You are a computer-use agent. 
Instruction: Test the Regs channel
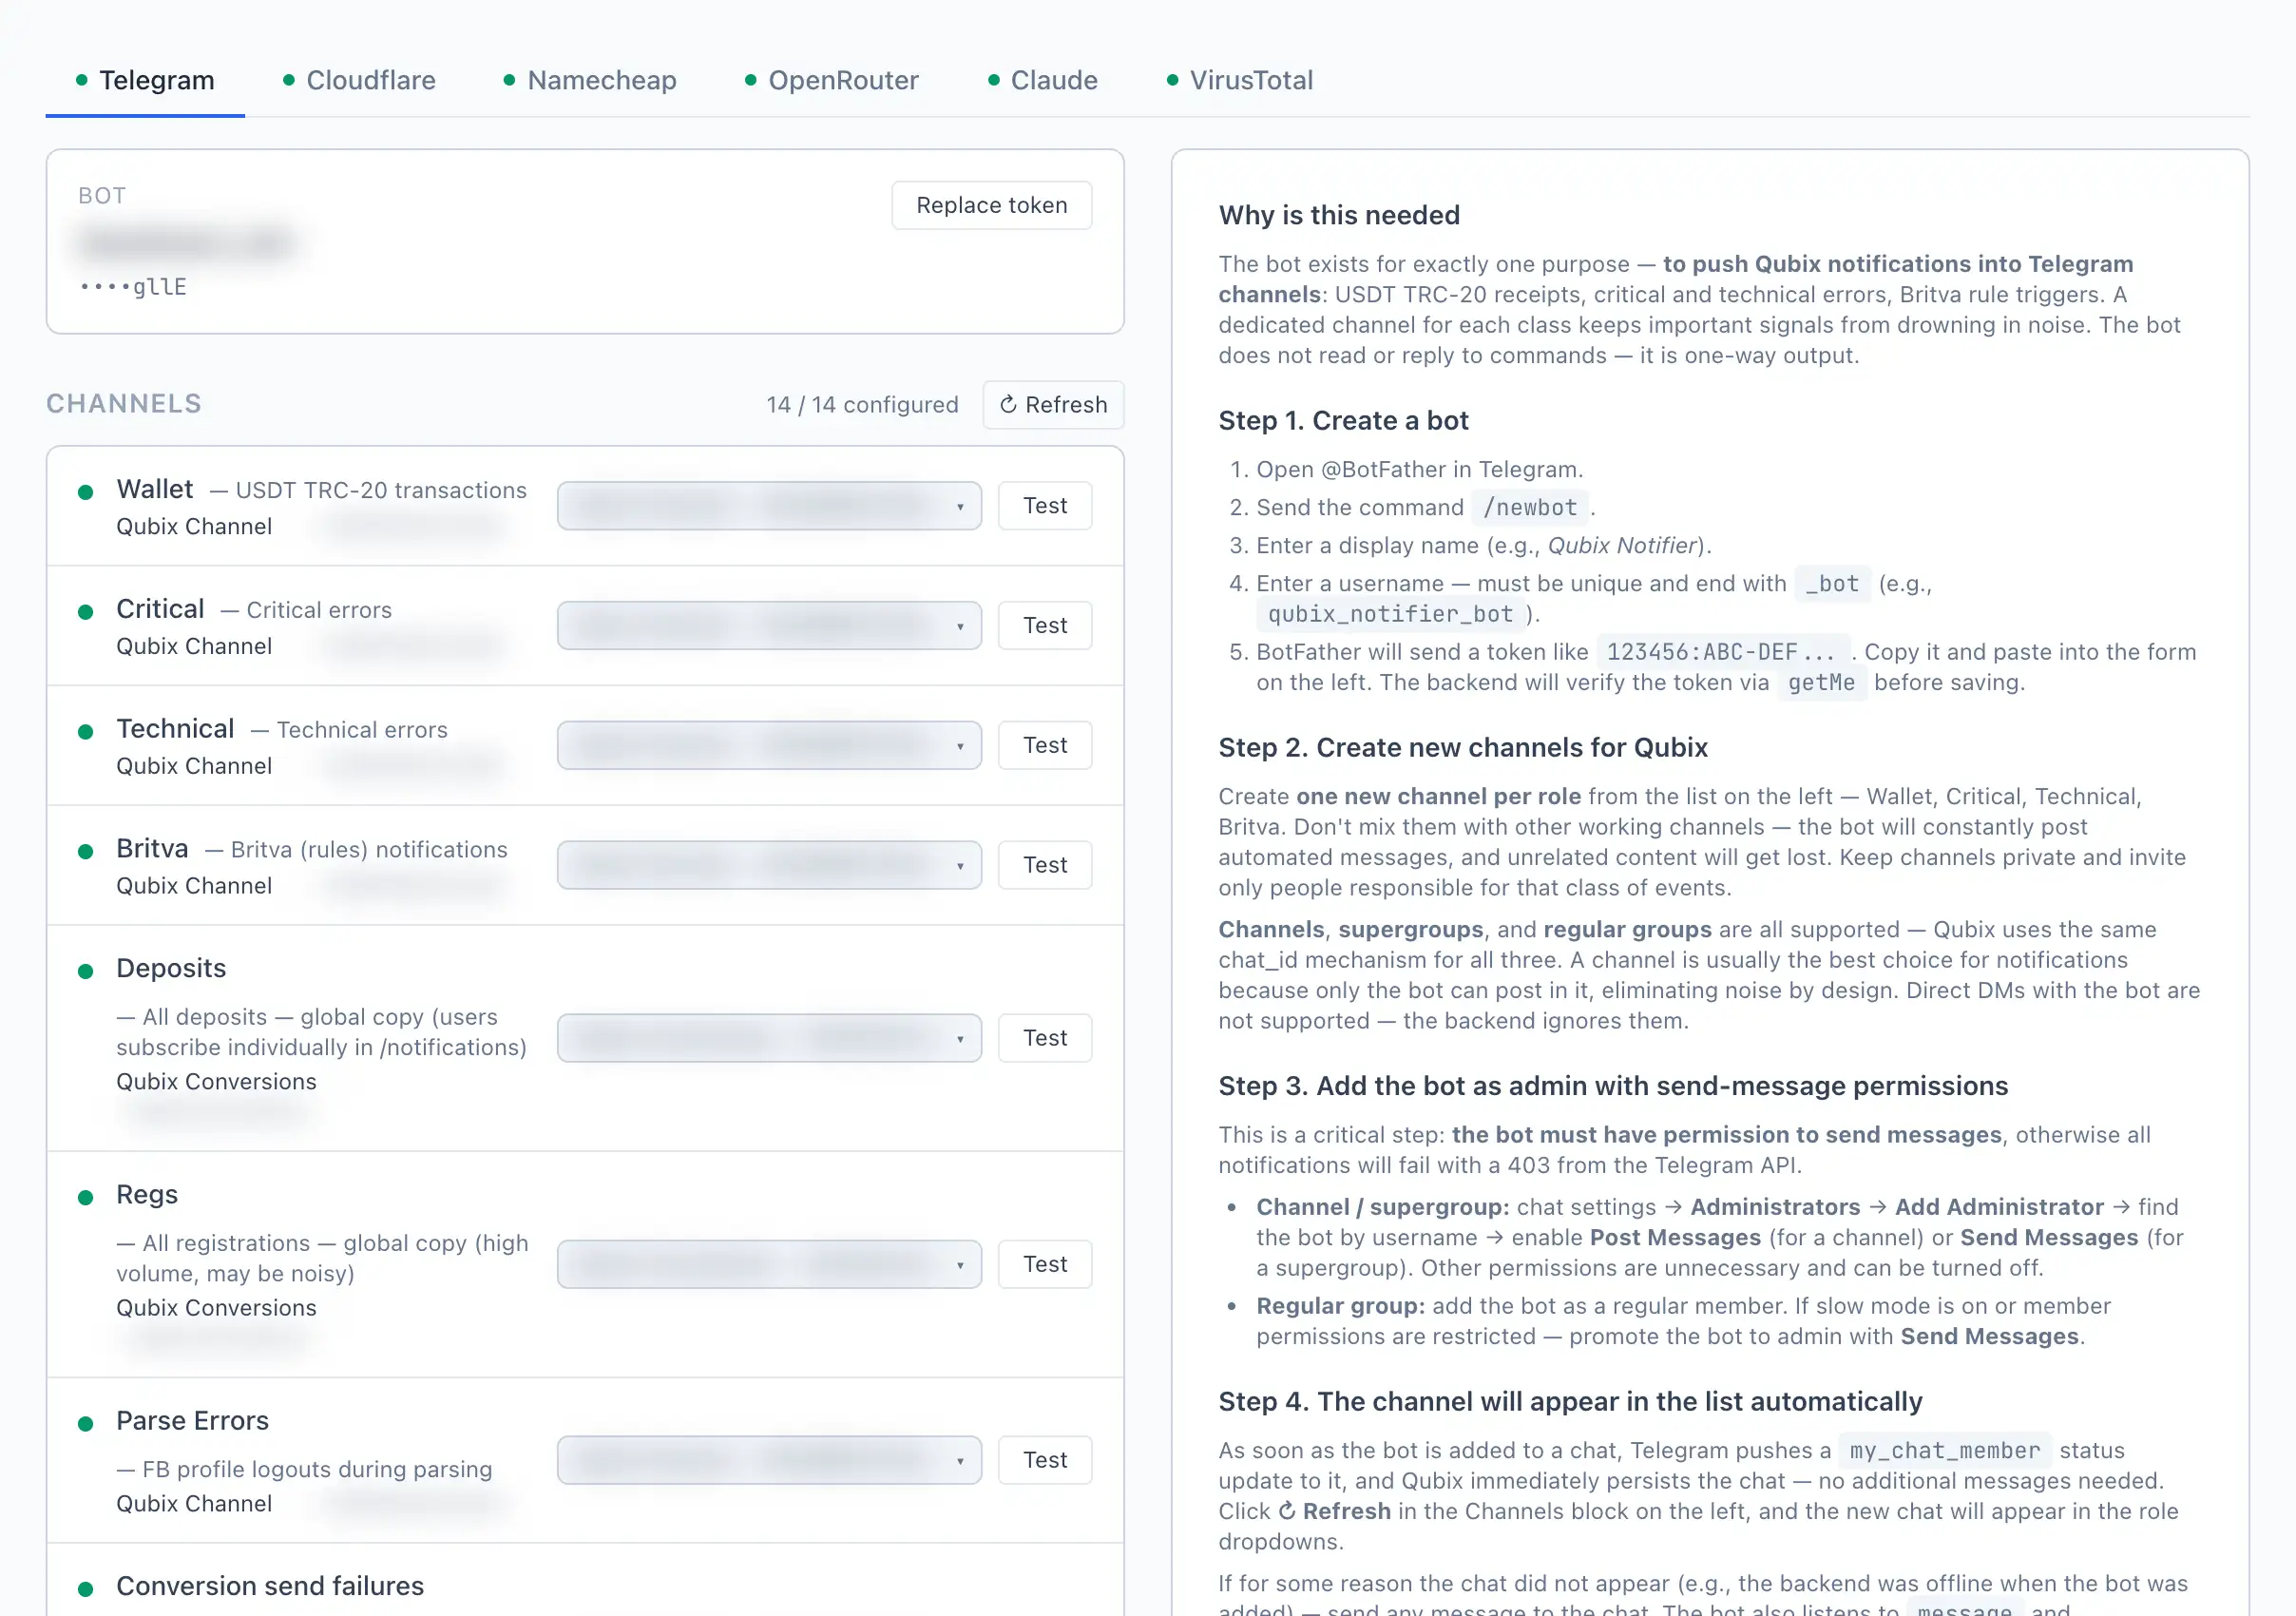[1045, 1264]
